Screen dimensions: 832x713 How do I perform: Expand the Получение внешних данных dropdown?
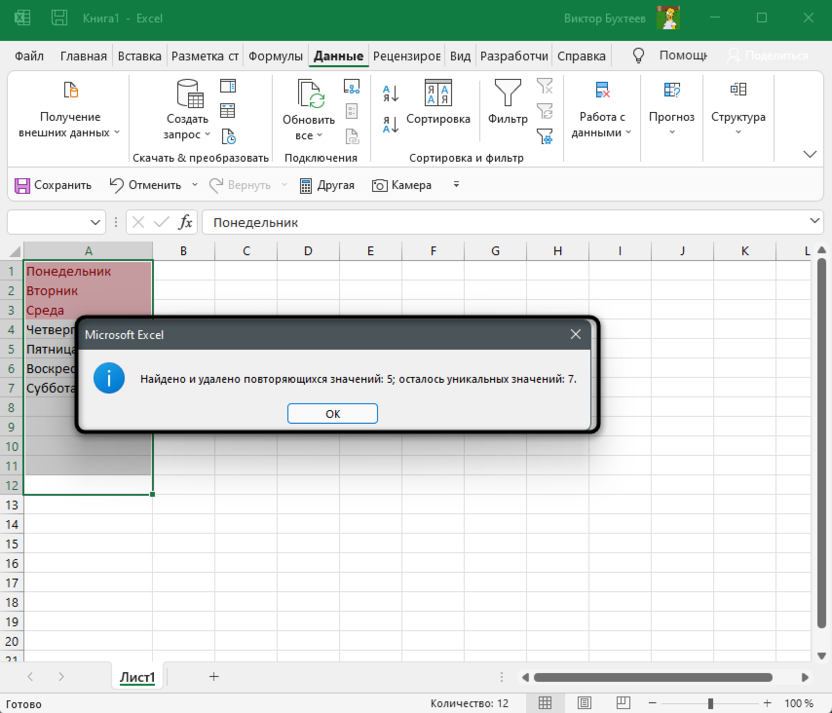click(x=117, y=132)
